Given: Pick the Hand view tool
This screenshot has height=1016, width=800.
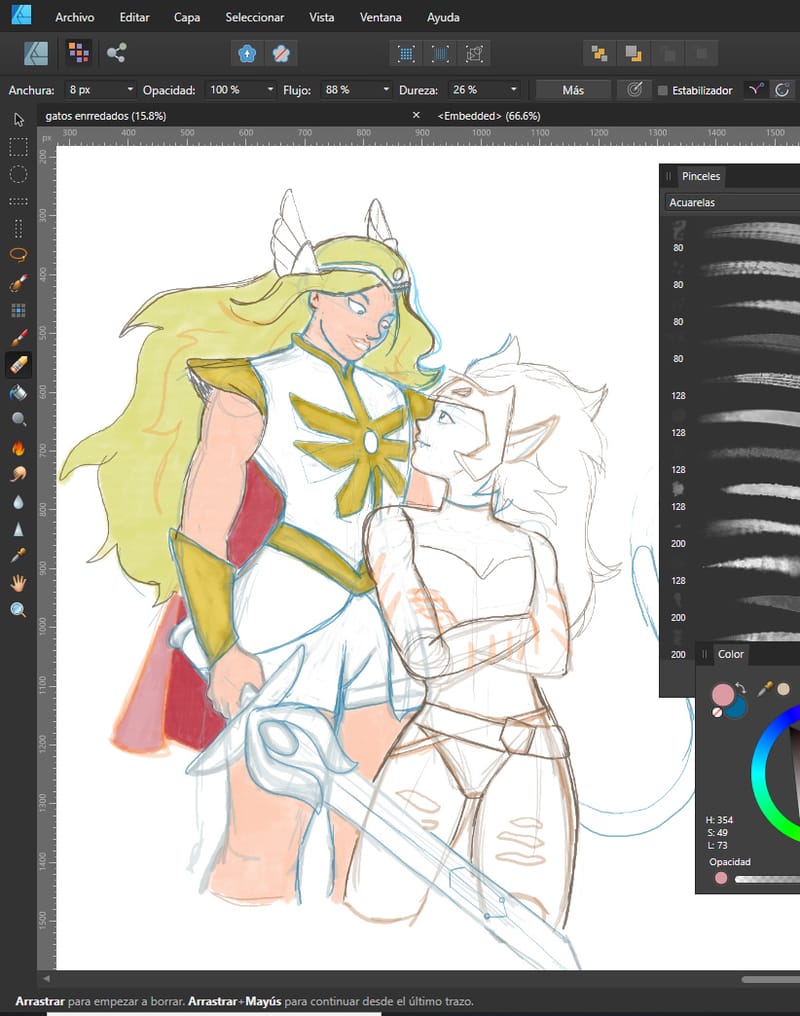Looking at the screenshot, I should pos(18,582).
